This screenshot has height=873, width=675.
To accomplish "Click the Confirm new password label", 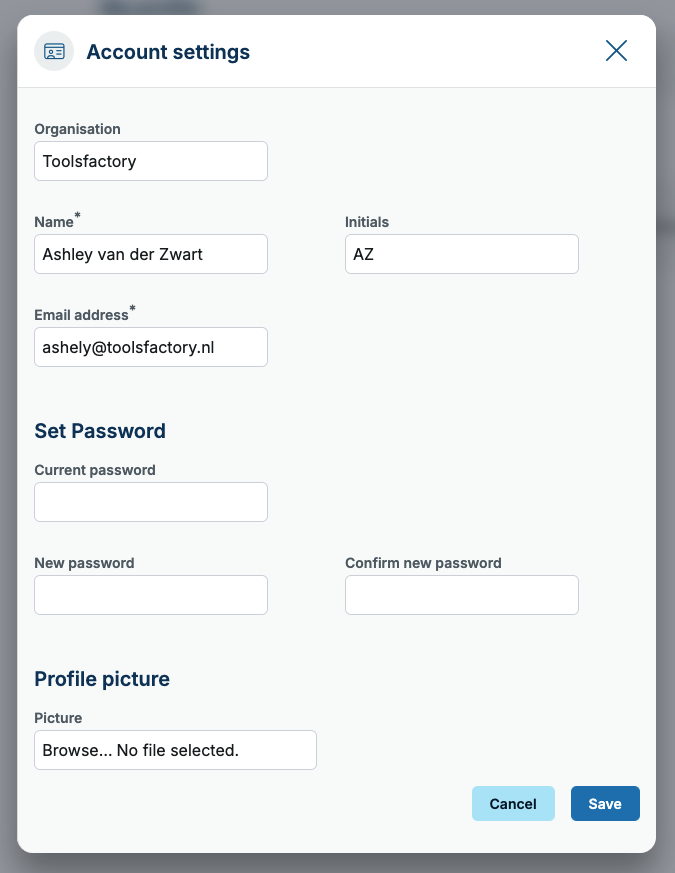I will 423,563.
